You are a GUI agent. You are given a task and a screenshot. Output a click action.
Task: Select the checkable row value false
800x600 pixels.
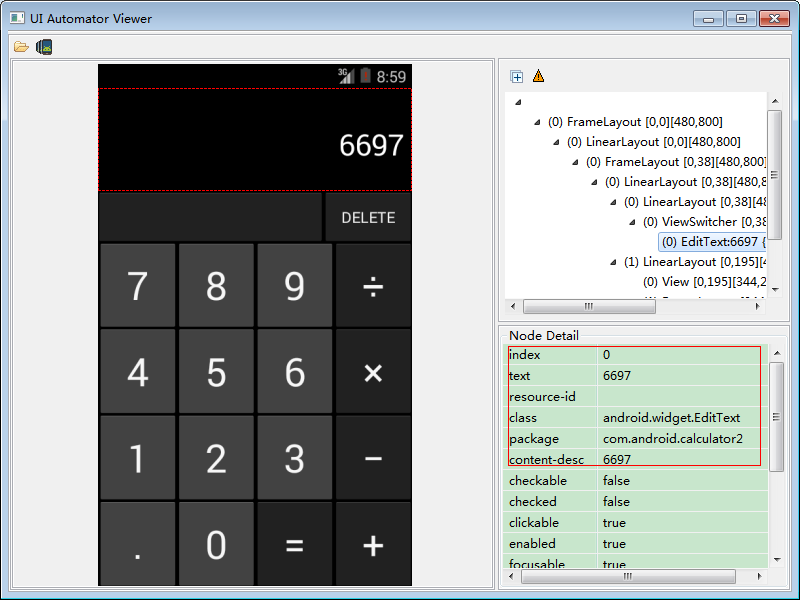(616, 481)
